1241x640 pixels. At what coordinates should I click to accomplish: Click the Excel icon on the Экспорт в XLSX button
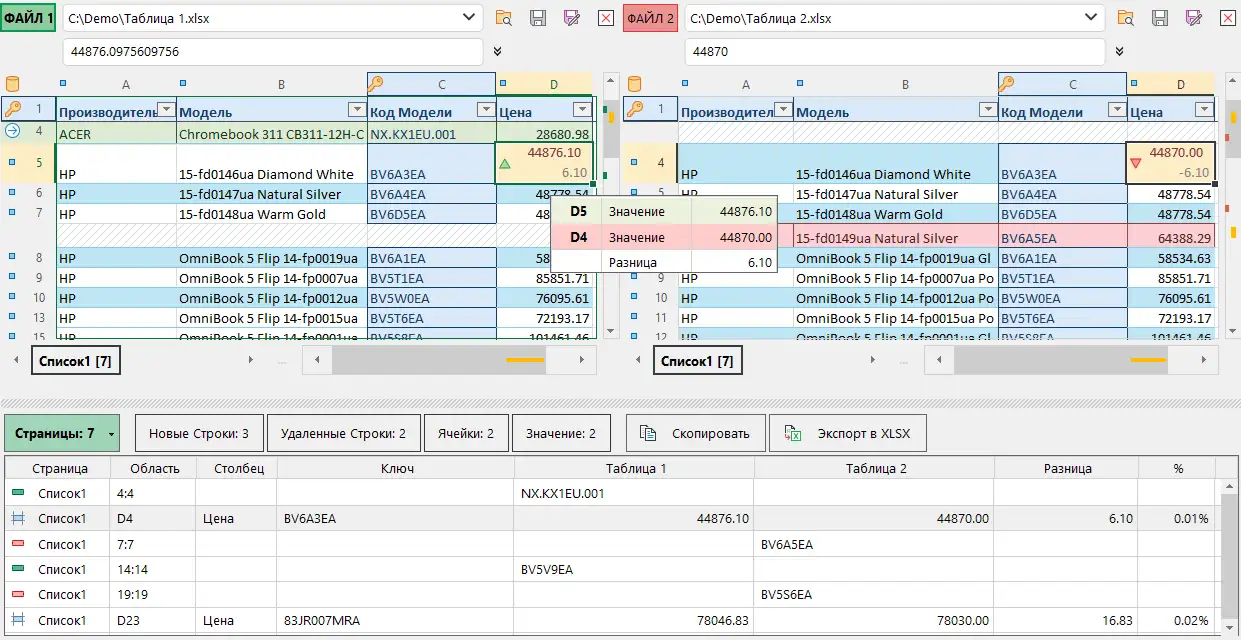click(x=792, y=433)
